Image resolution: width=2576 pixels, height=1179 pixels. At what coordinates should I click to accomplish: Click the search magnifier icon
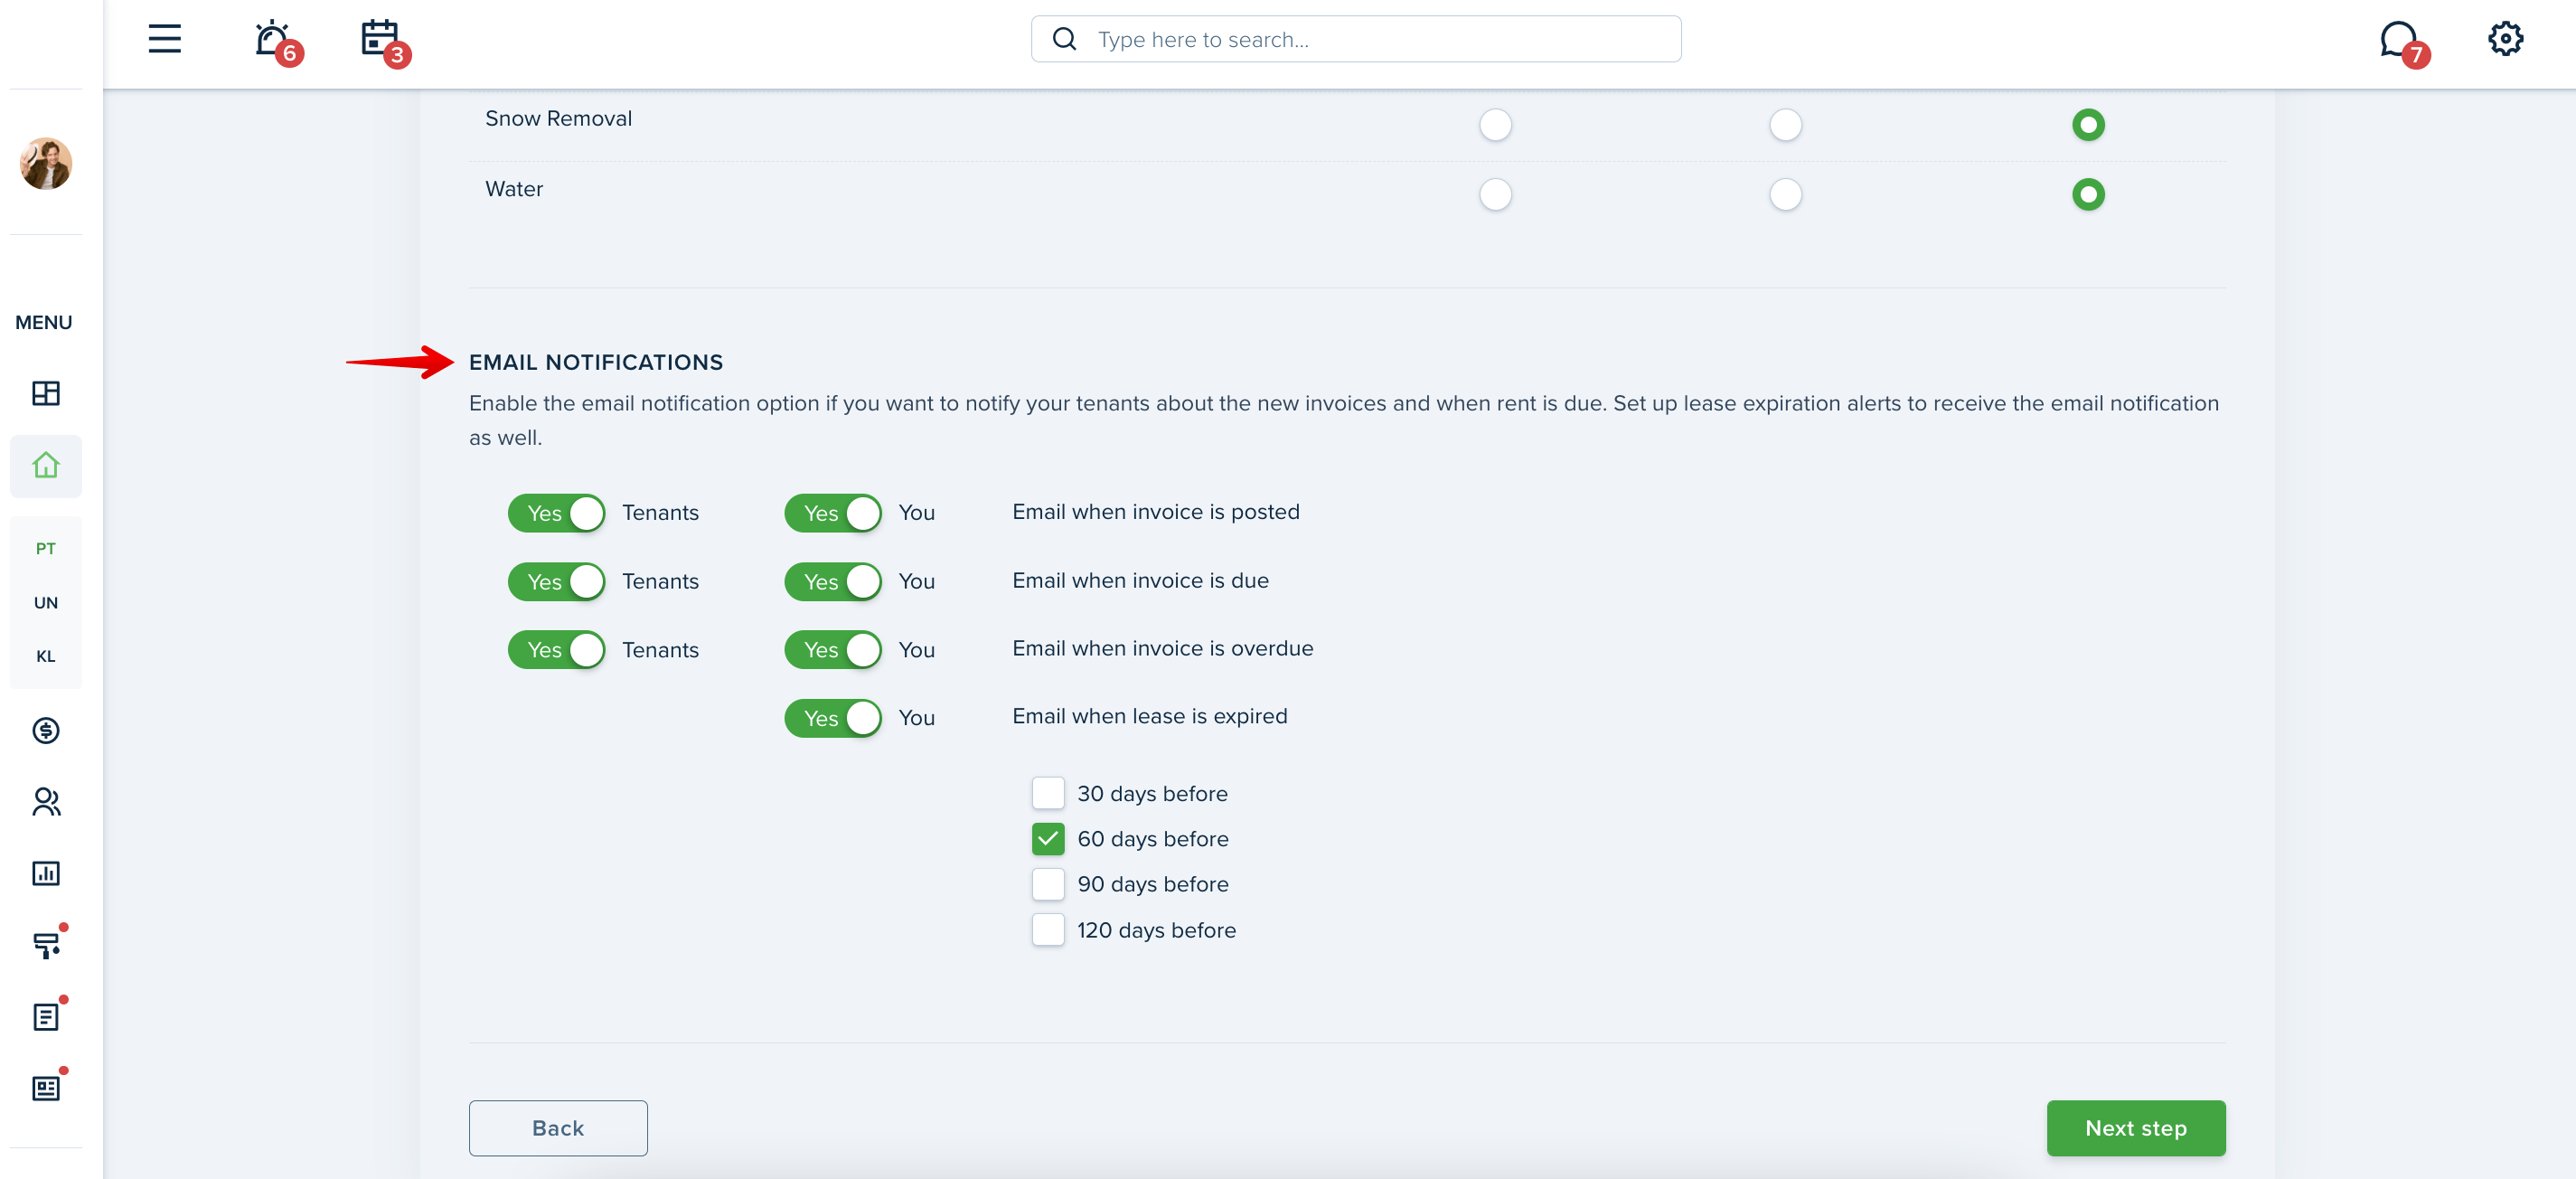point(1064,39)
